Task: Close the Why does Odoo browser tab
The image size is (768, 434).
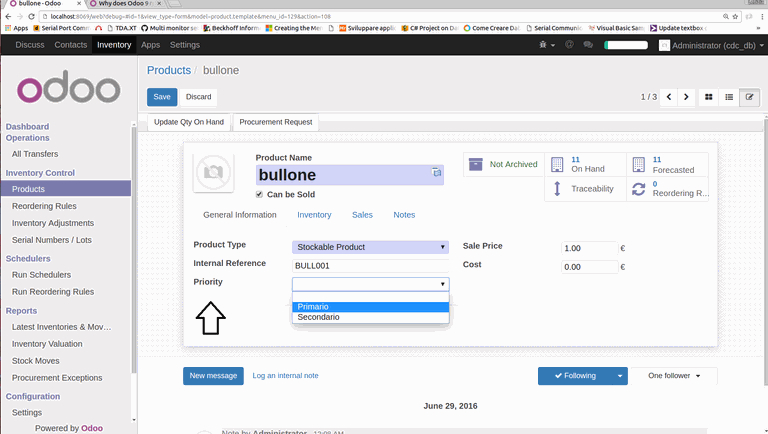Action: (x=159, y=3)
